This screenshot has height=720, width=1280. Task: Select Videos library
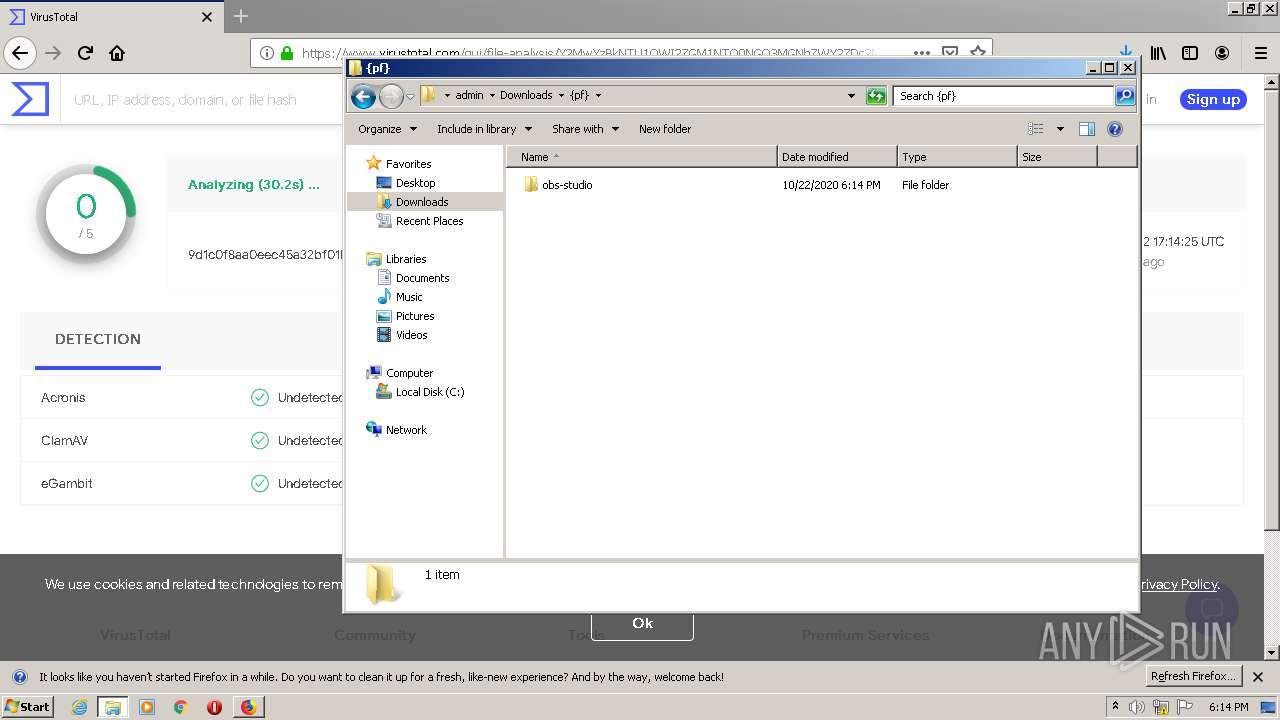(x=411, y=335)
